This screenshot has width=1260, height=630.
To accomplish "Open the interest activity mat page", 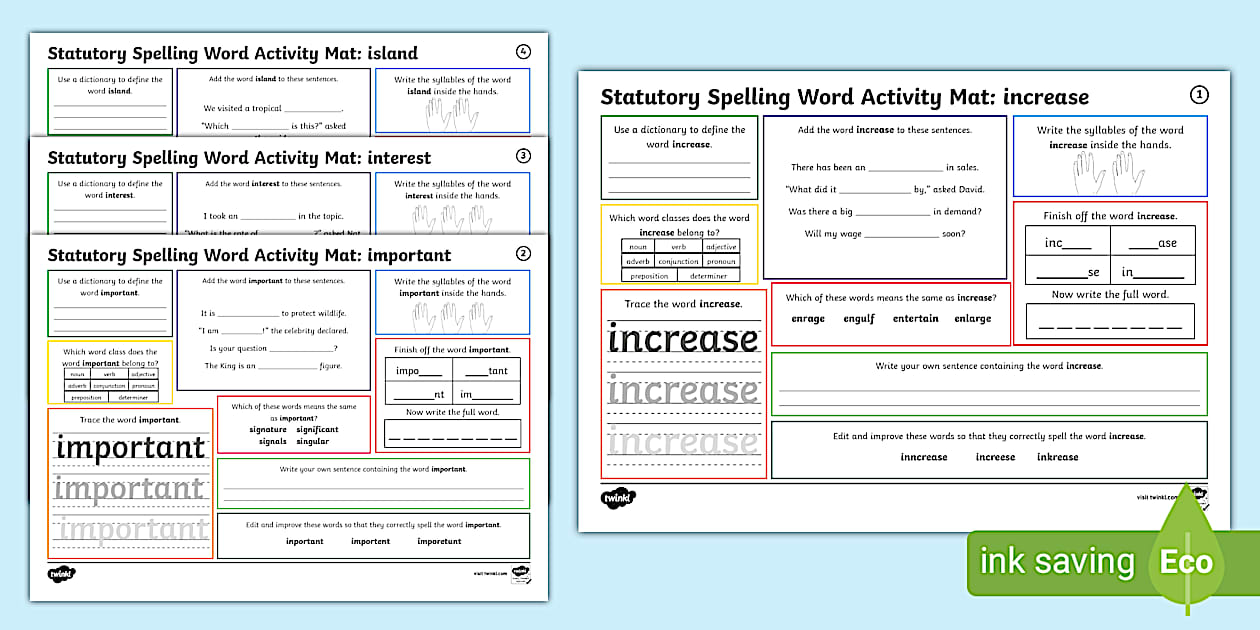I will click(239, 158).
